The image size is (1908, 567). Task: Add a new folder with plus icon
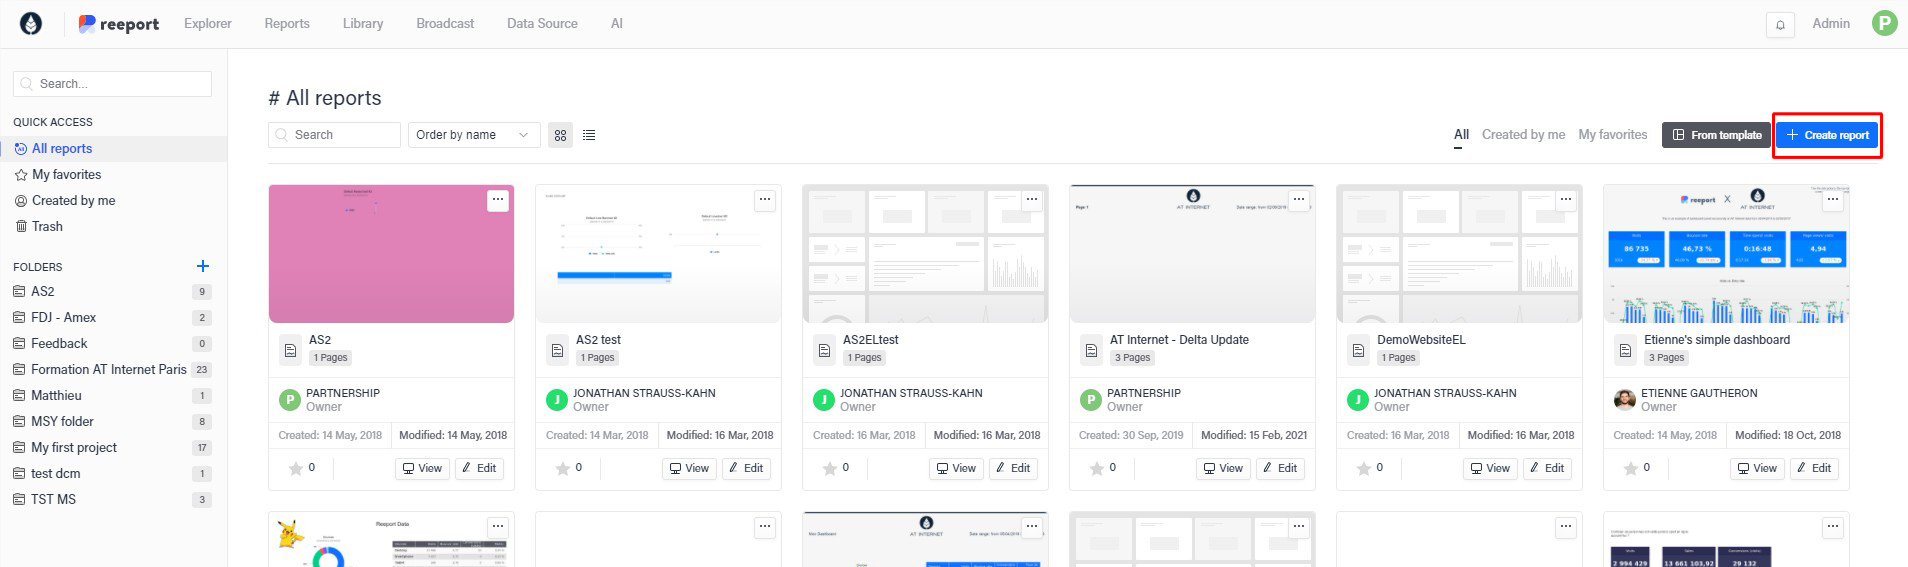pos(203,266)
